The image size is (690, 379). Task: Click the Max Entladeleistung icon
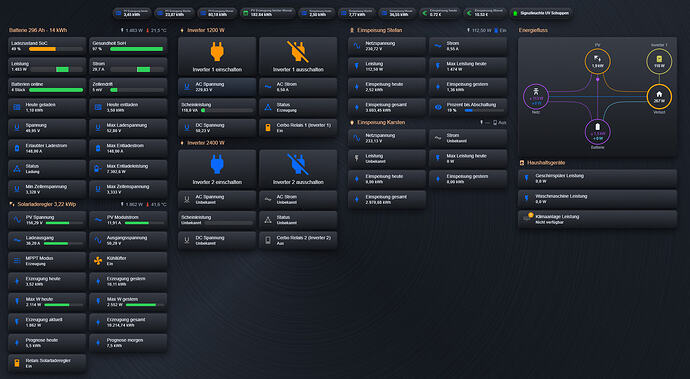[x=98, y=168]
